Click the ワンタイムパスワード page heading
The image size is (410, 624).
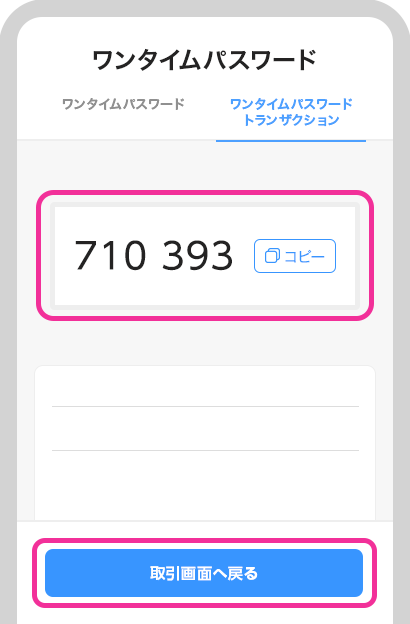(204, 60)
